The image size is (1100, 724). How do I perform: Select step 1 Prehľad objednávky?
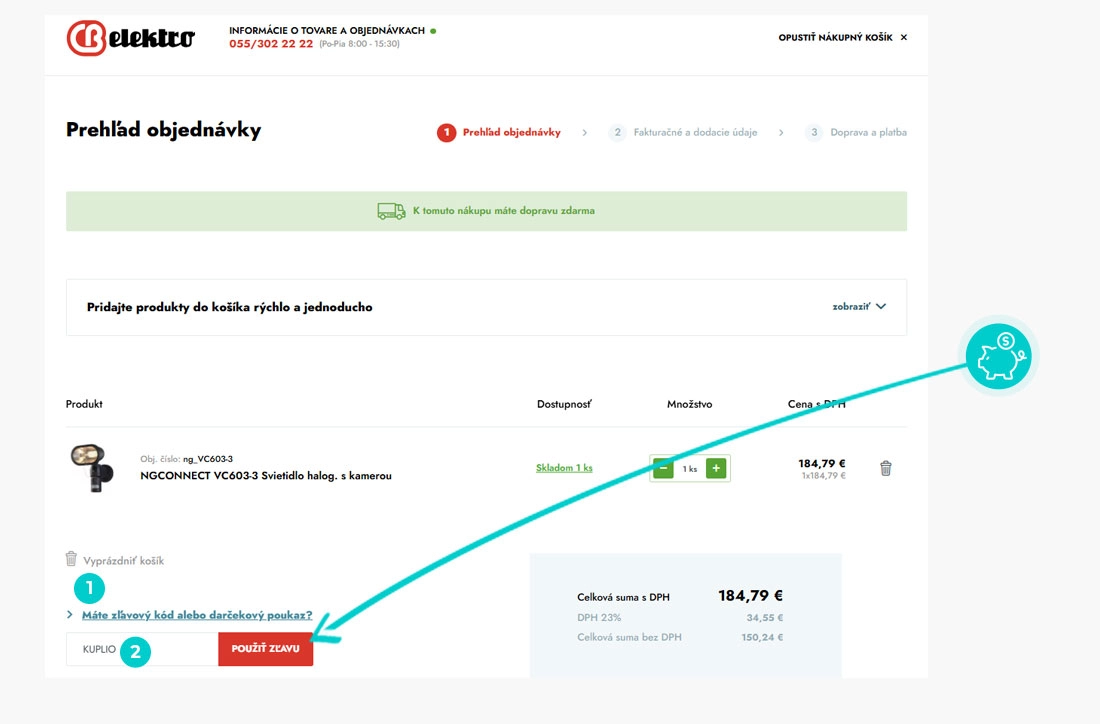pyautogui.click(x=499, y=132)
